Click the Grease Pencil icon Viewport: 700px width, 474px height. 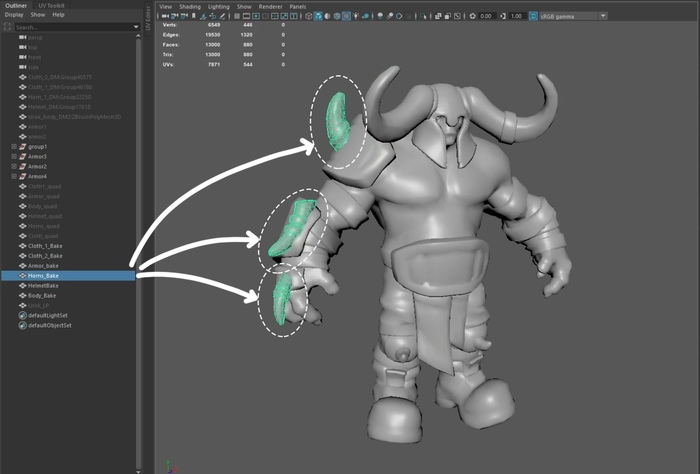pos(222,16)
